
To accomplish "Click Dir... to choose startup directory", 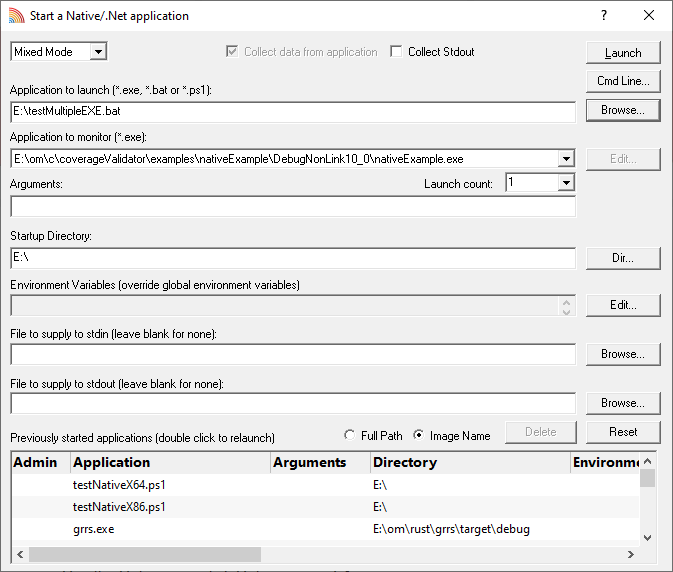I will coord(623,258).
